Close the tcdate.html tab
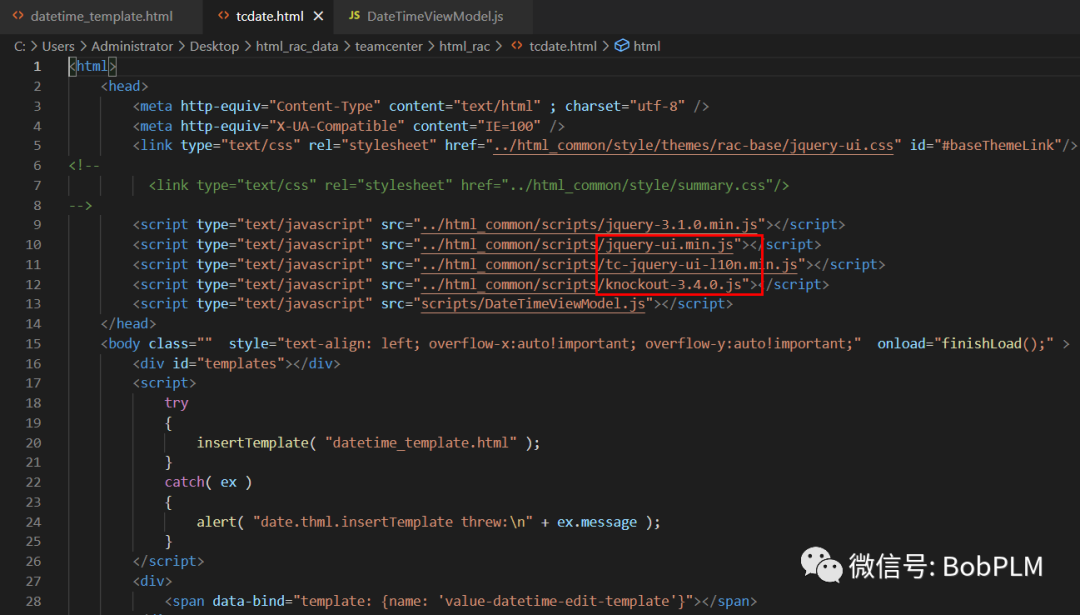This screenshot has width=1080, height=615. (x=318, y=16)
